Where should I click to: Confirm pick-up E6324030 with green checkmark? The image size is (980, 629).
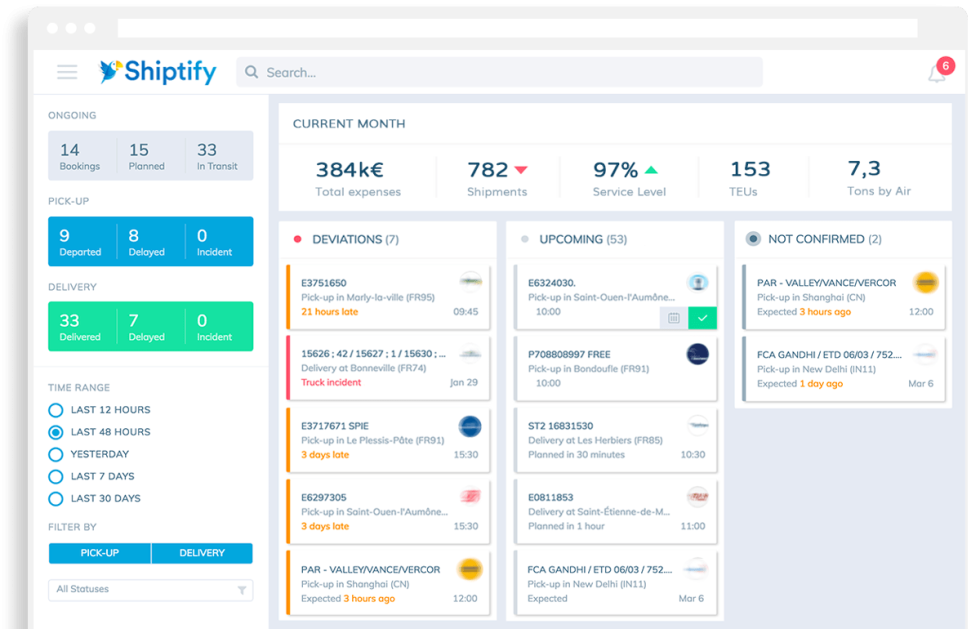(x=703, y=317)
